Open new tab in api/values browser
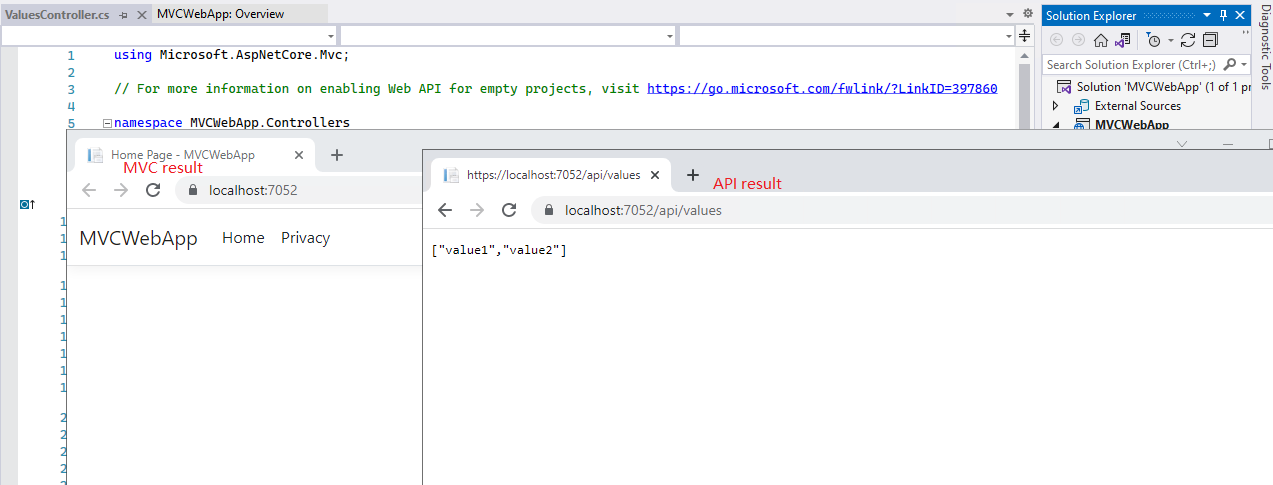Viewport: 1273px width, 485px height. pos(692,175)
